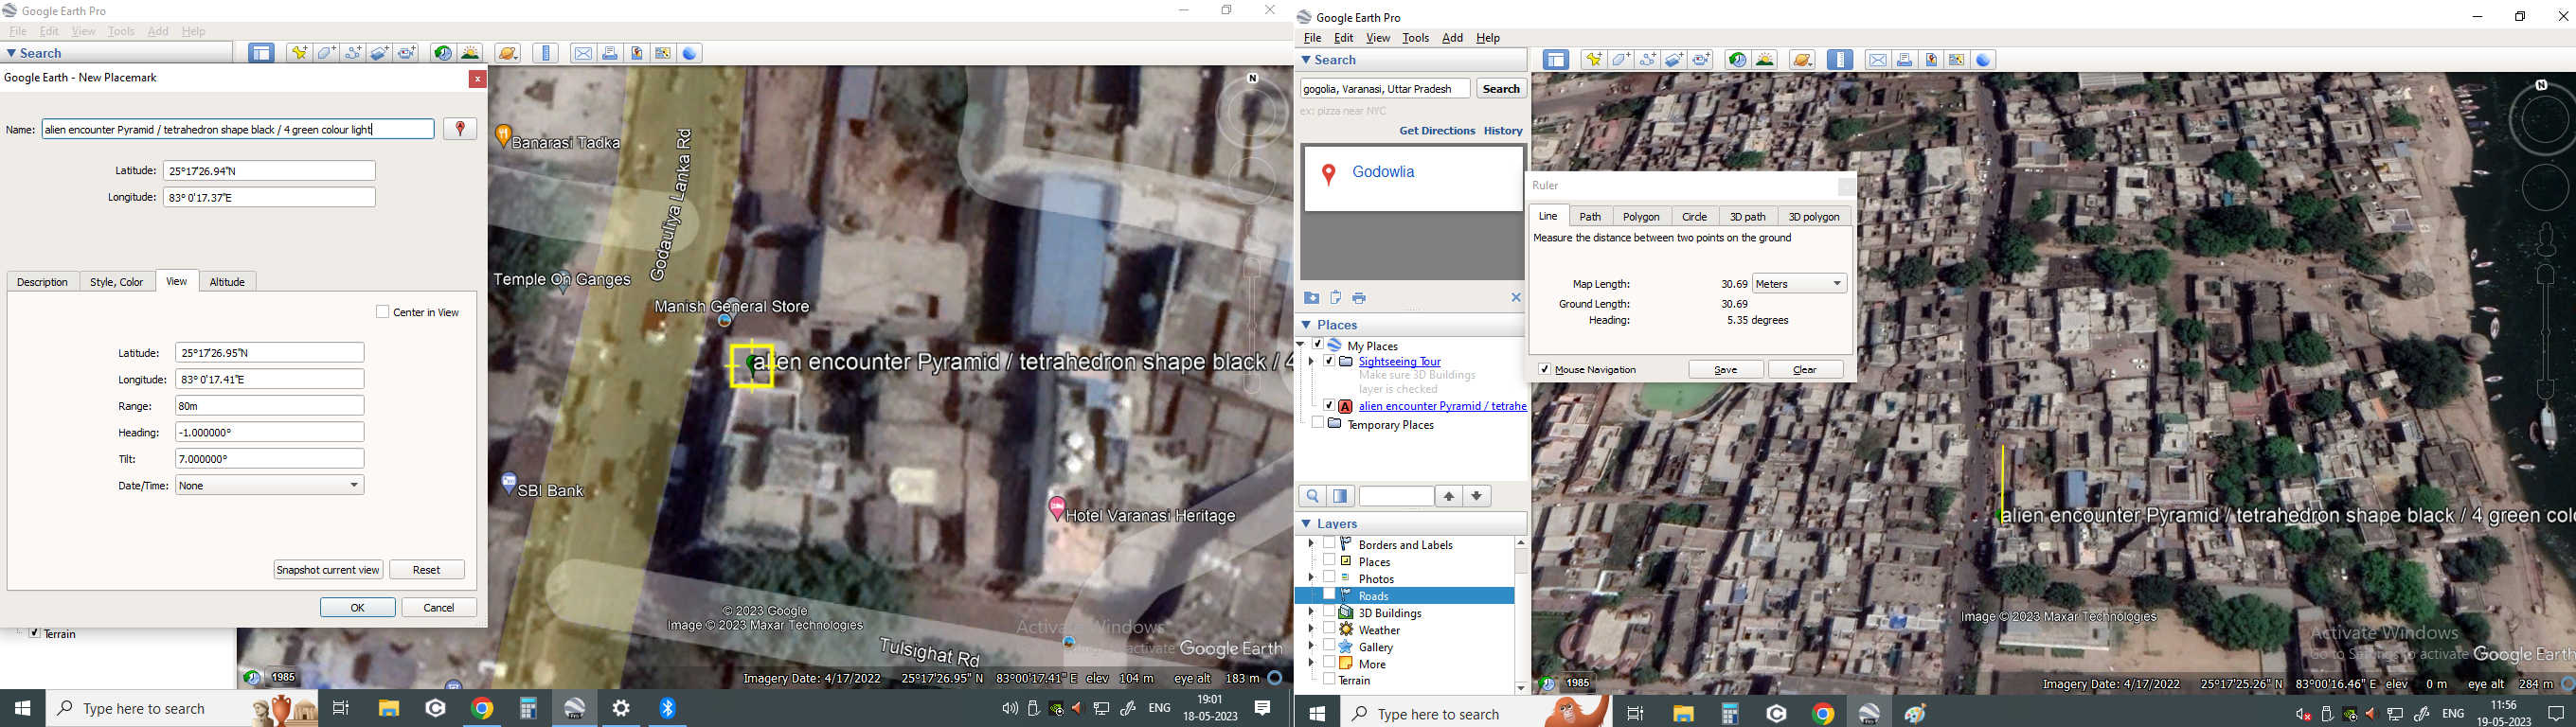Click the Search button next to search box
Image resolution: width=2576 pixels, height=727 pixels.
(x=1501, y=89)
